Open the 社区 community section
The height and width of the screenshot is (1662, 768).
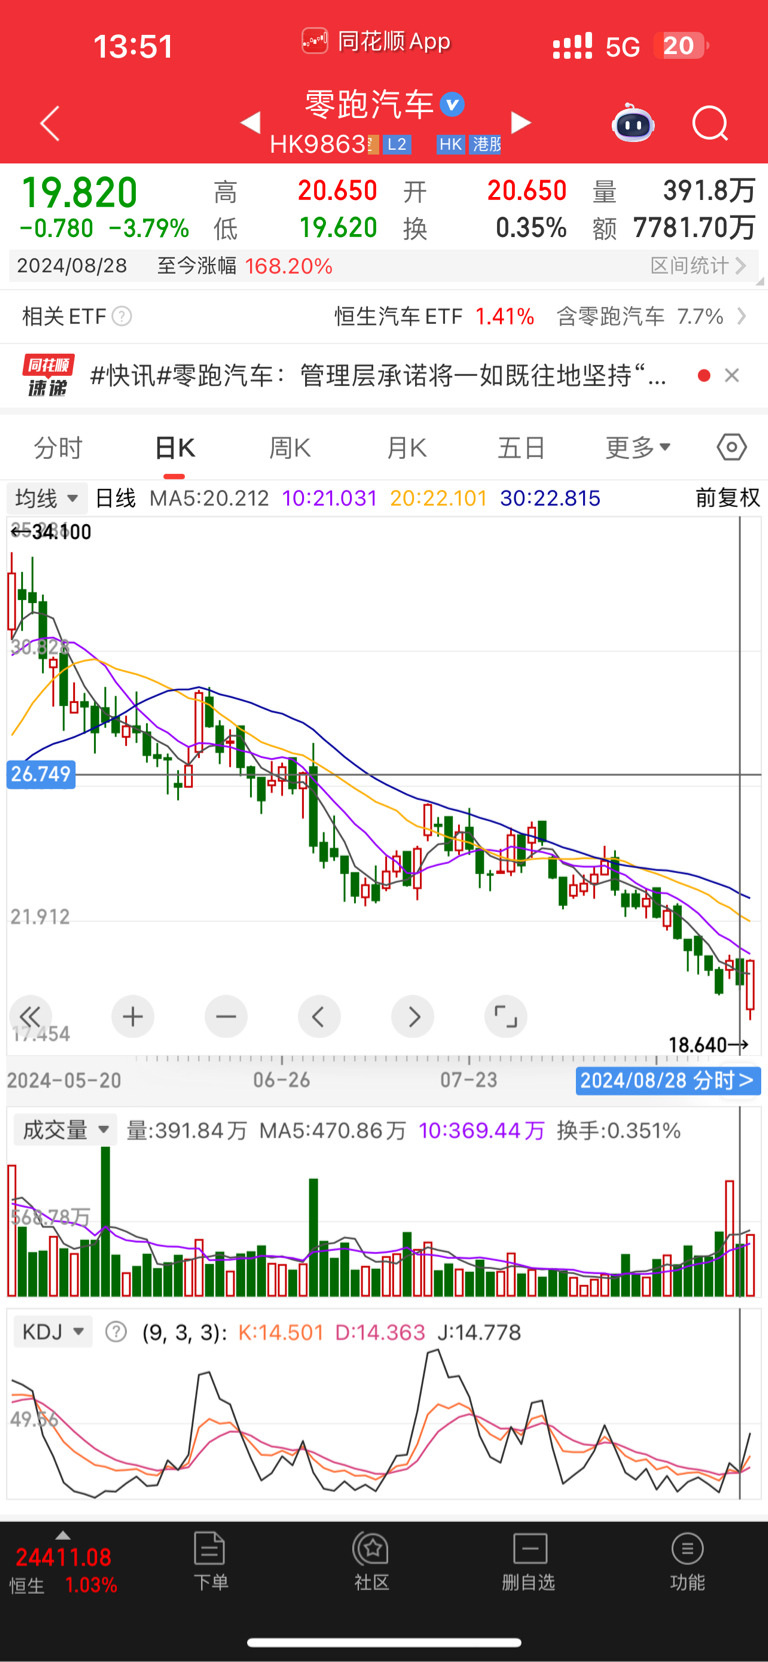371,1562
